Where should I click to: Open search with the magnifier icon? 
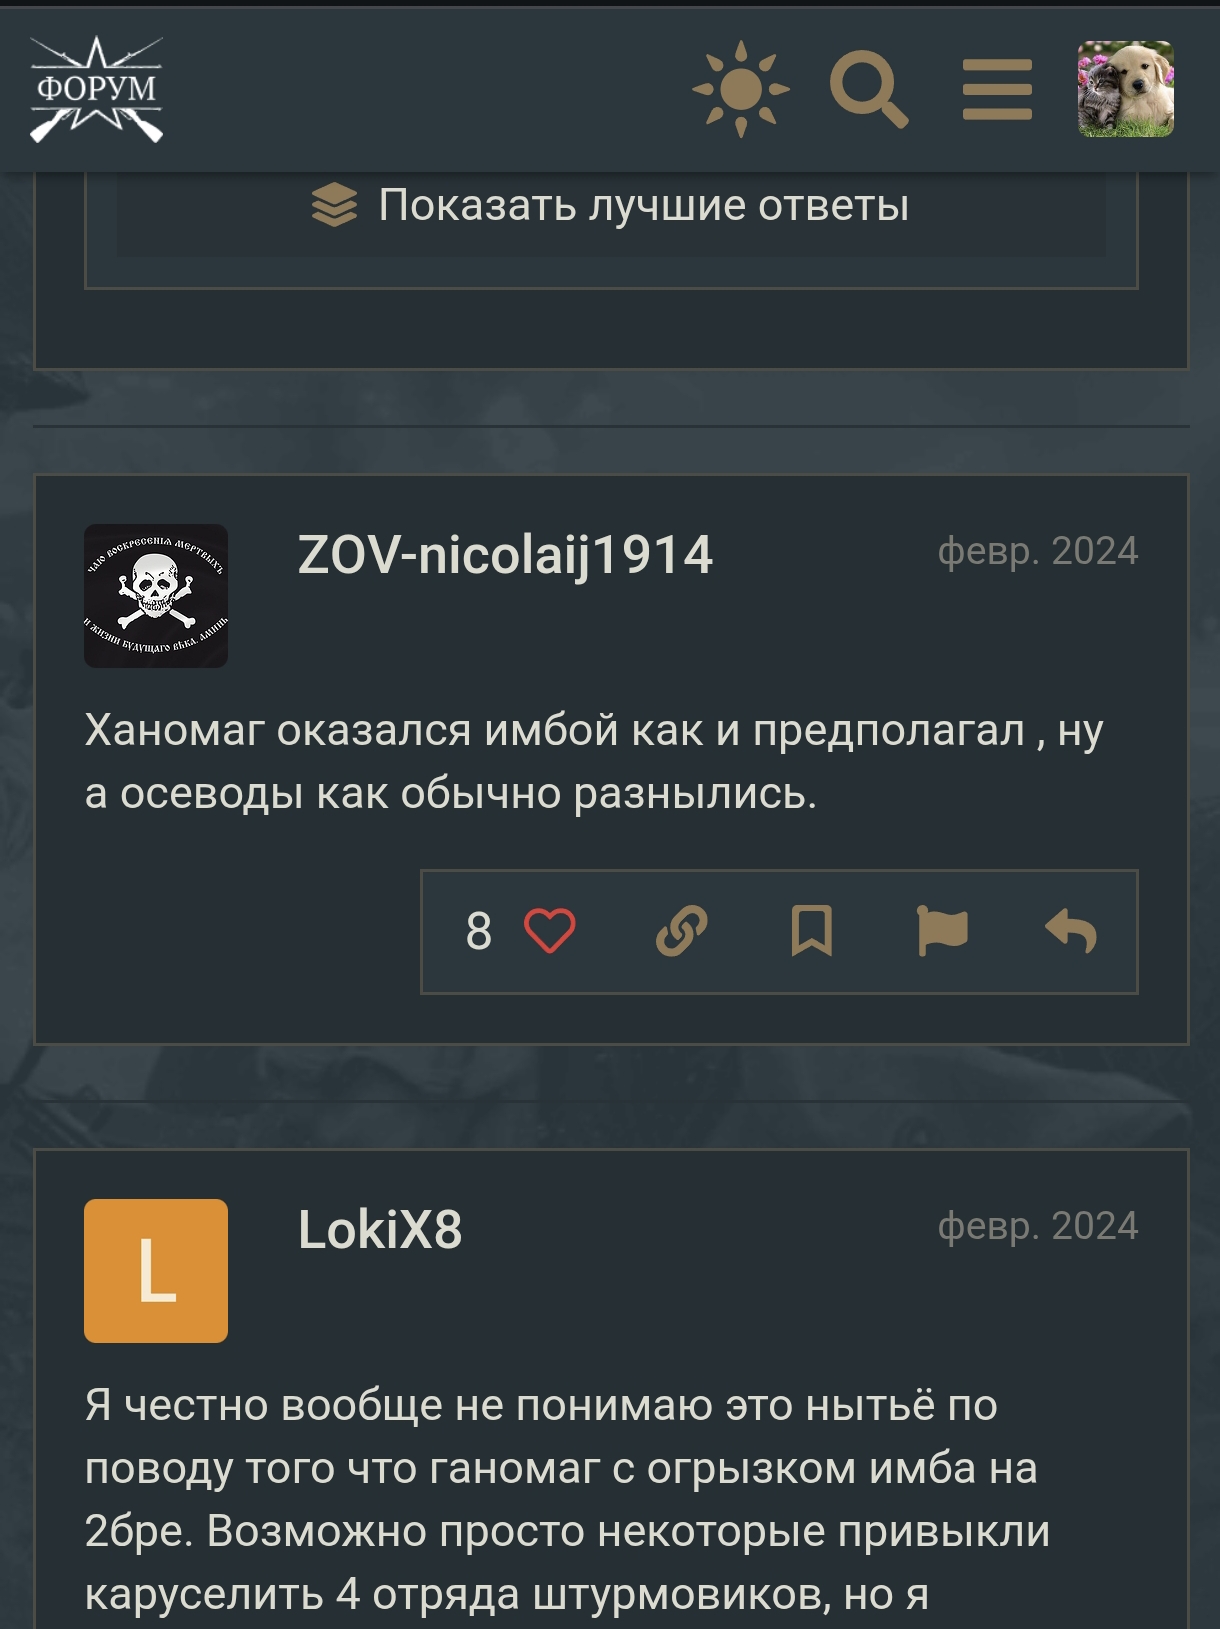869,89
